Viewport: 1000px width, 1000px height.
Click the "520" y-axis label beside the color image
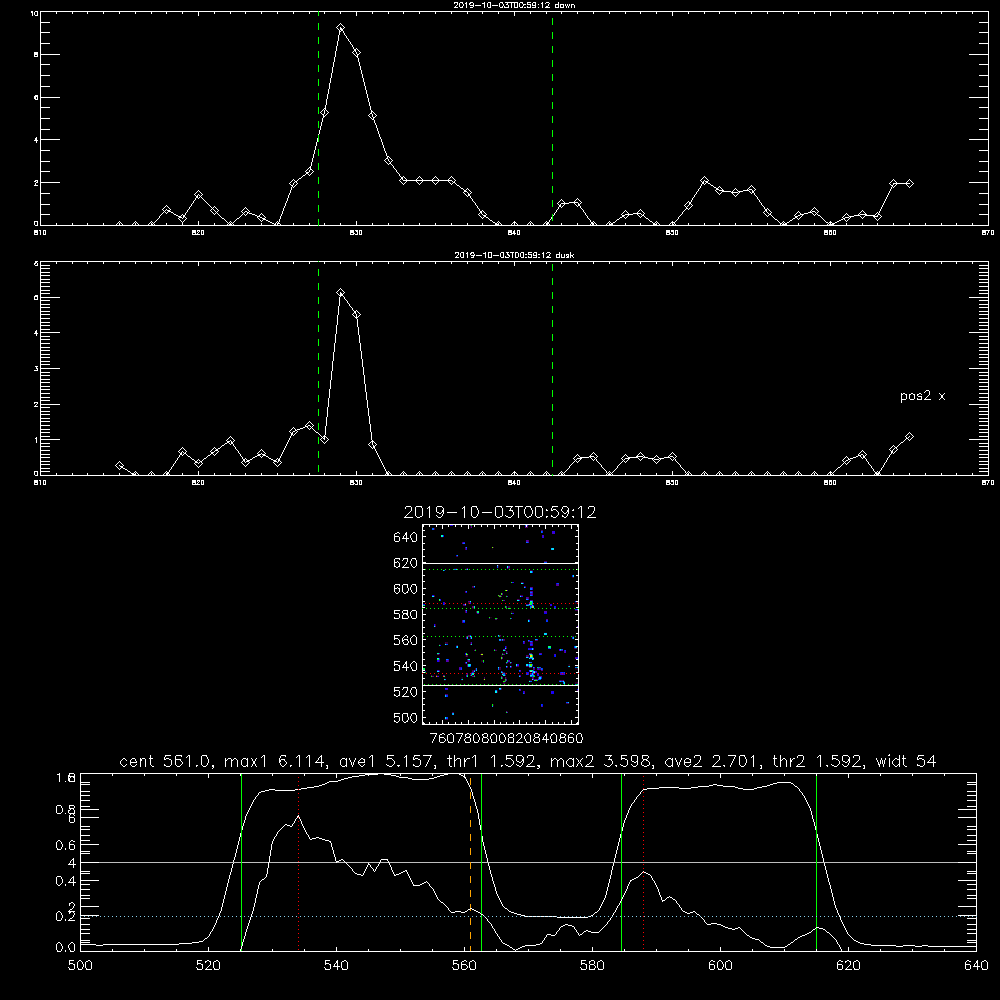coord(406,692)
